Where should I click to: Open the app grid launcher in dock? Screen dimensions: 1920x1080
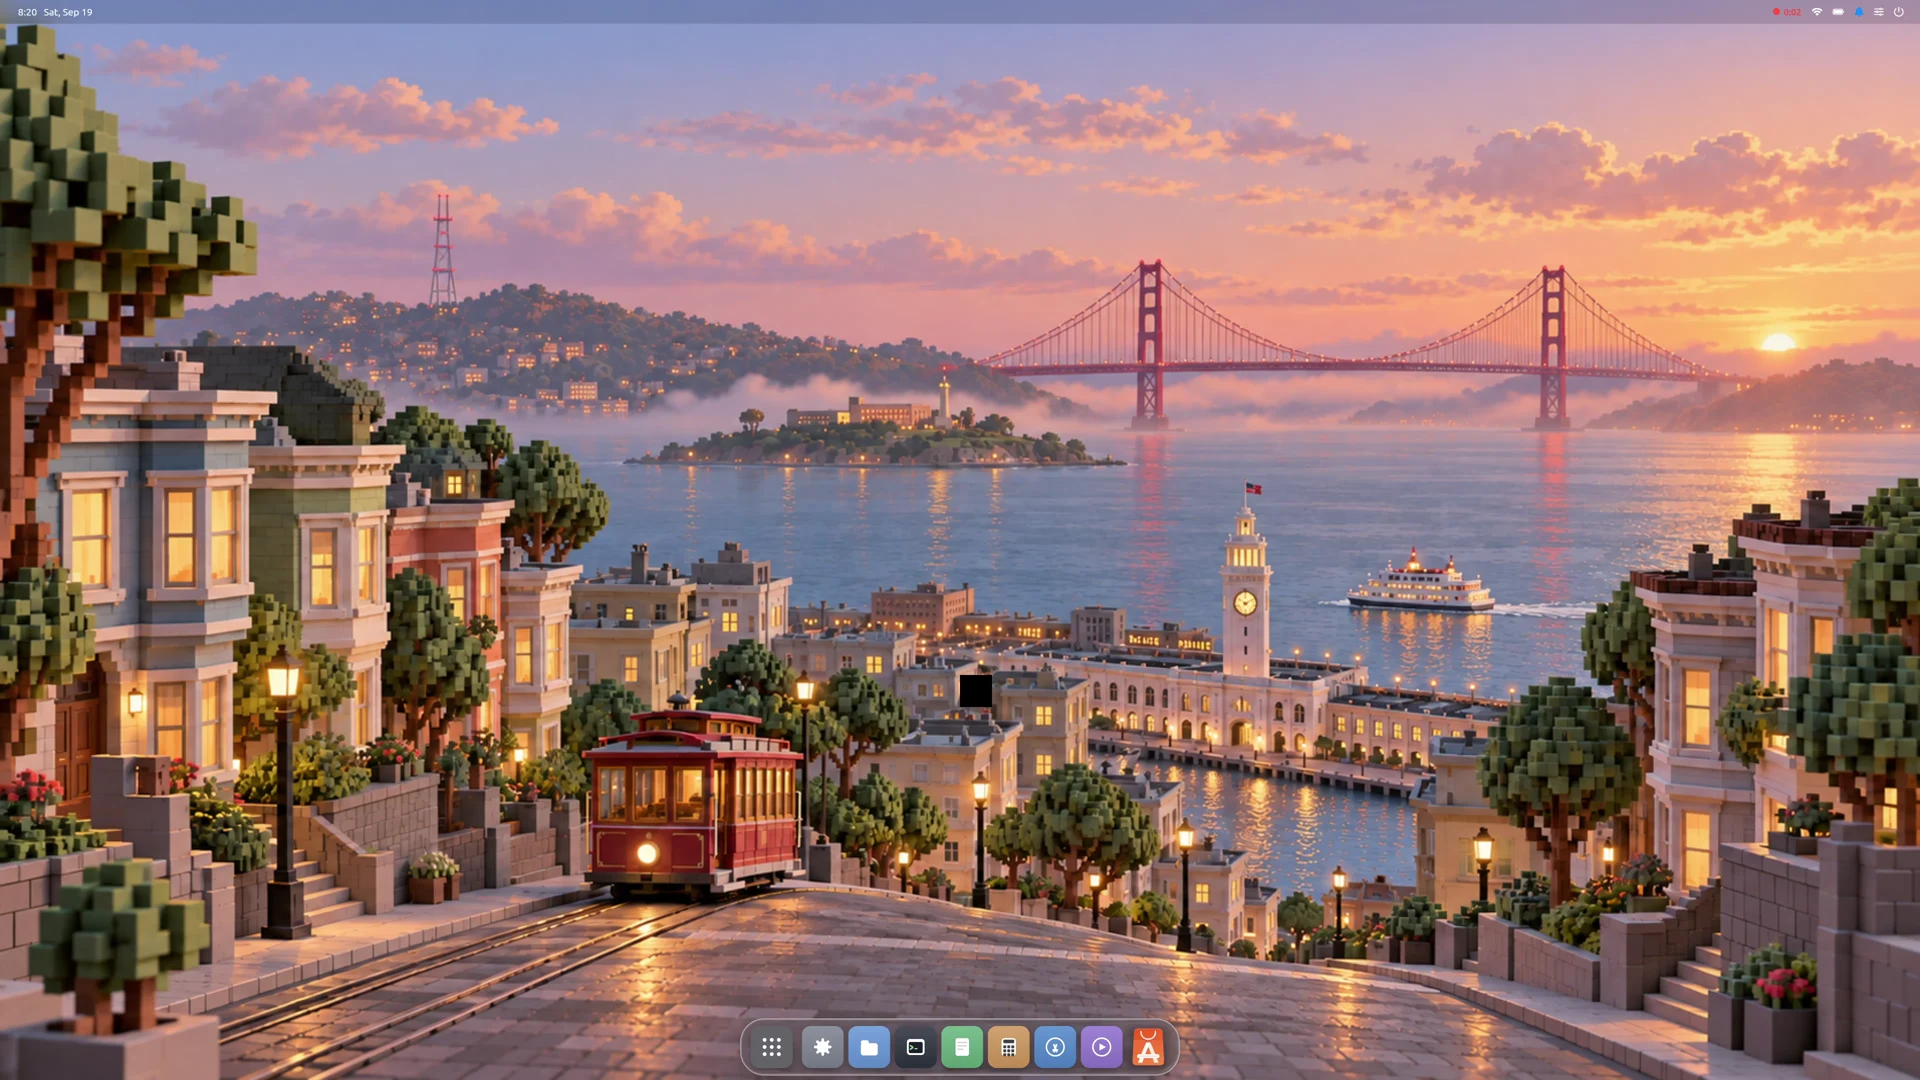click(x=771, y=1047)
